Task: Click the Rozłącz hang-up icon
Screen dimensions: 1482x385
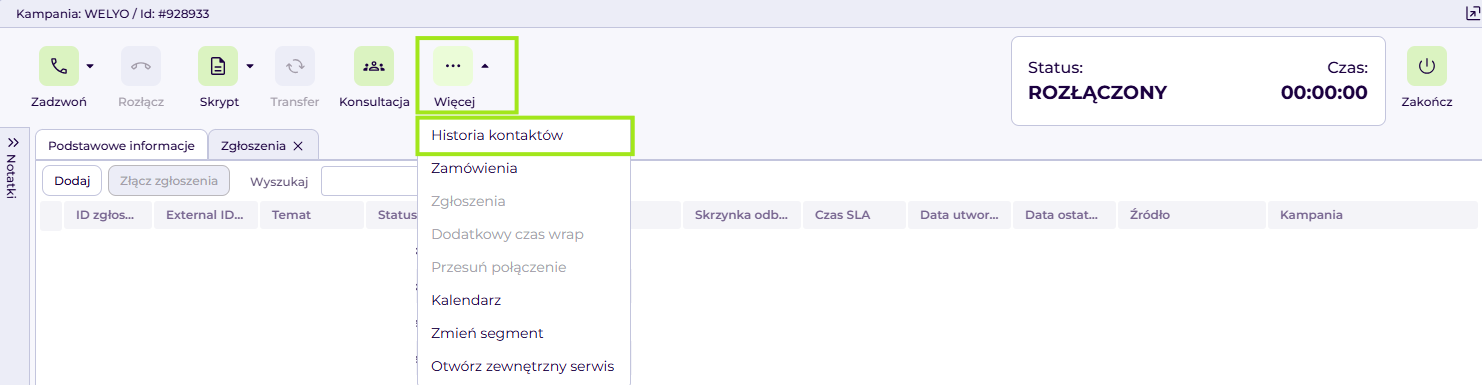Action: click(141, 66)
